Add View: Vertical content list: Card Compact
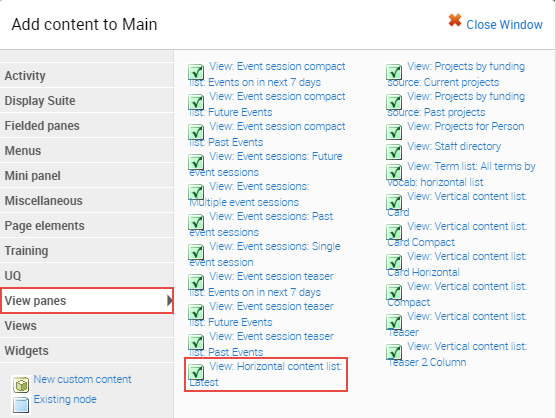 457,234
